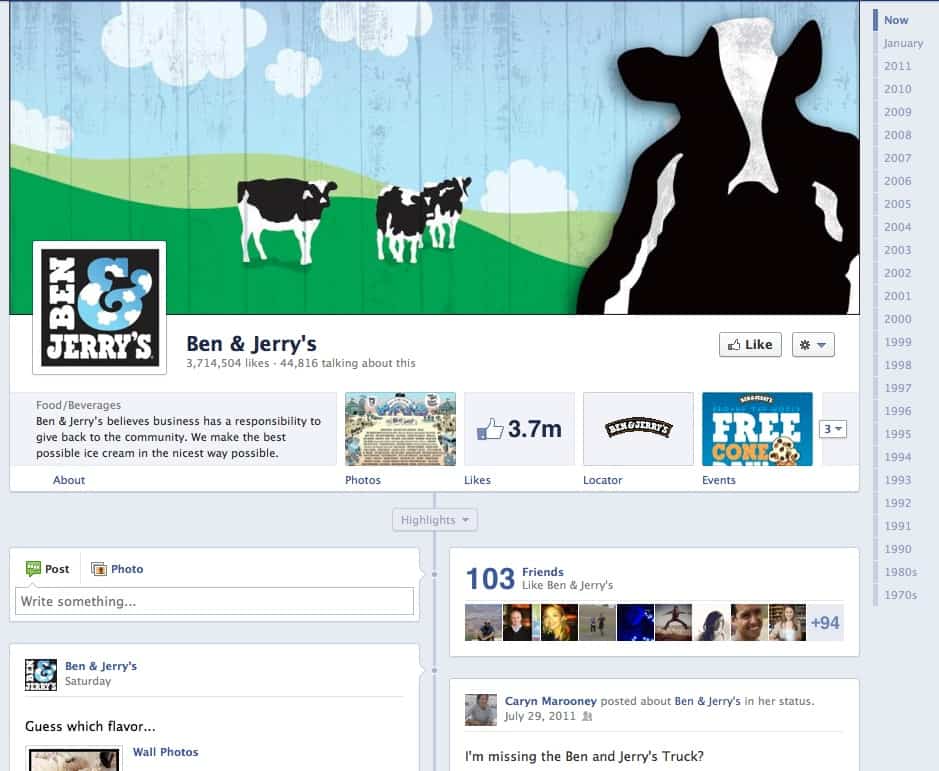Open the Guess which flavor photo thumbnail

click(74, 758)
